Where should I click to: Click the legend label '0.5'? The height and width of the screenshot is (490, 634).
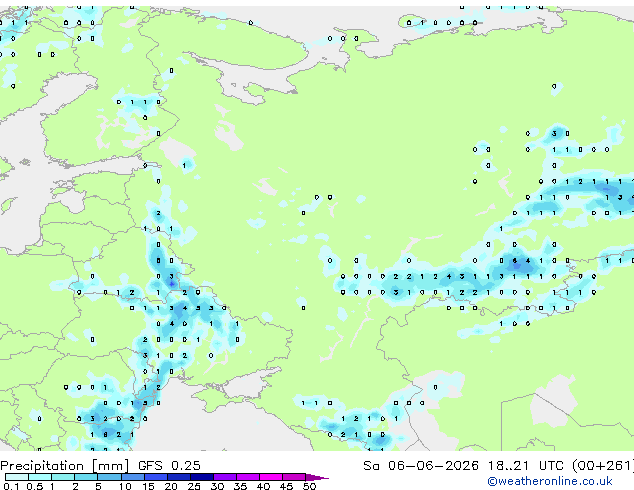click(34, 486)
